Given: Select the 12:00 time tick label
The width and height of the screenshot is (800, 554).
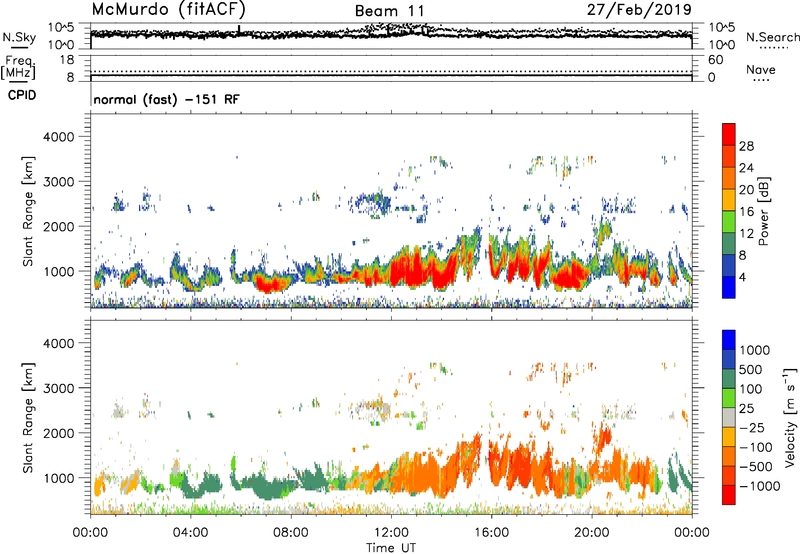Looking at the screenshot, I should point(391,533).
